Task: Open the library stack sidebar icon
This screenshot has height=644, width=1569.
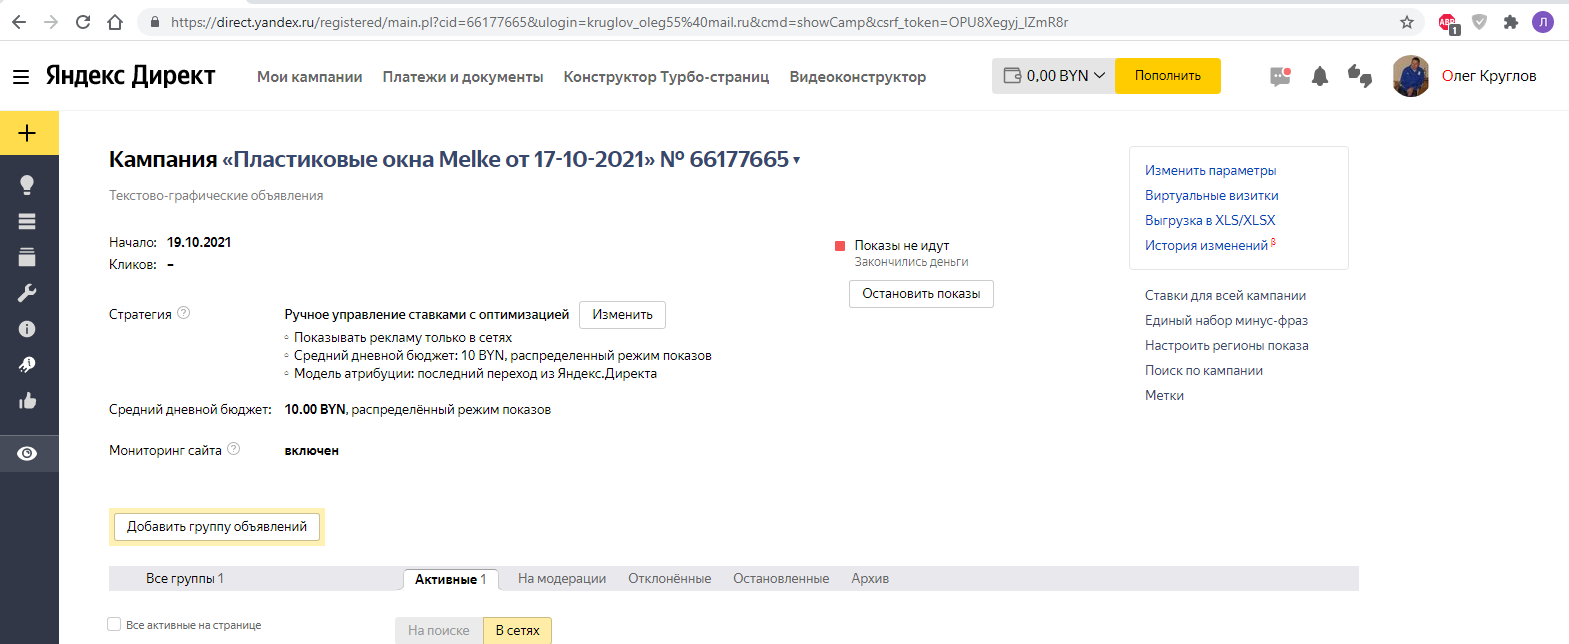Action: (27, 257)
